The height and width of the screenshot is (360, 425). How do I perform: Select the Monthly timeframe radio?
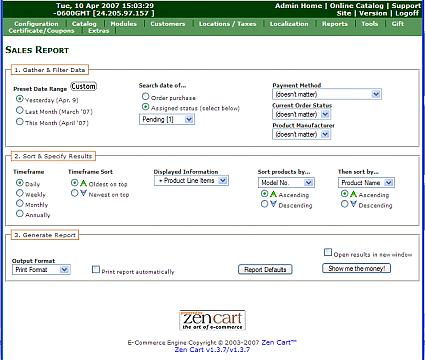pos(20,204)
